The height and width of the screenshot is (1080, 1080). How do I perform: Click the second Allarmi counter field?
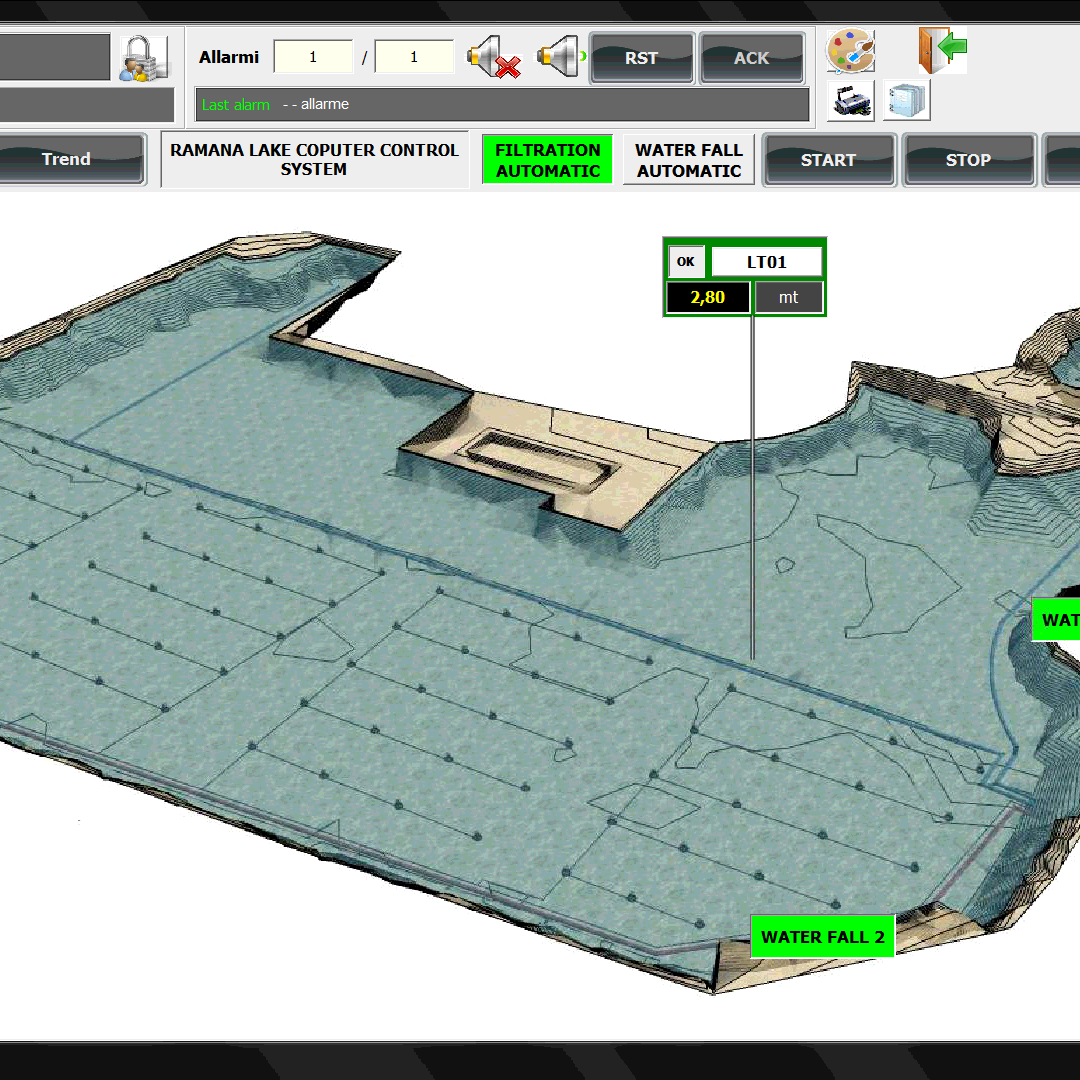(414, 57)
